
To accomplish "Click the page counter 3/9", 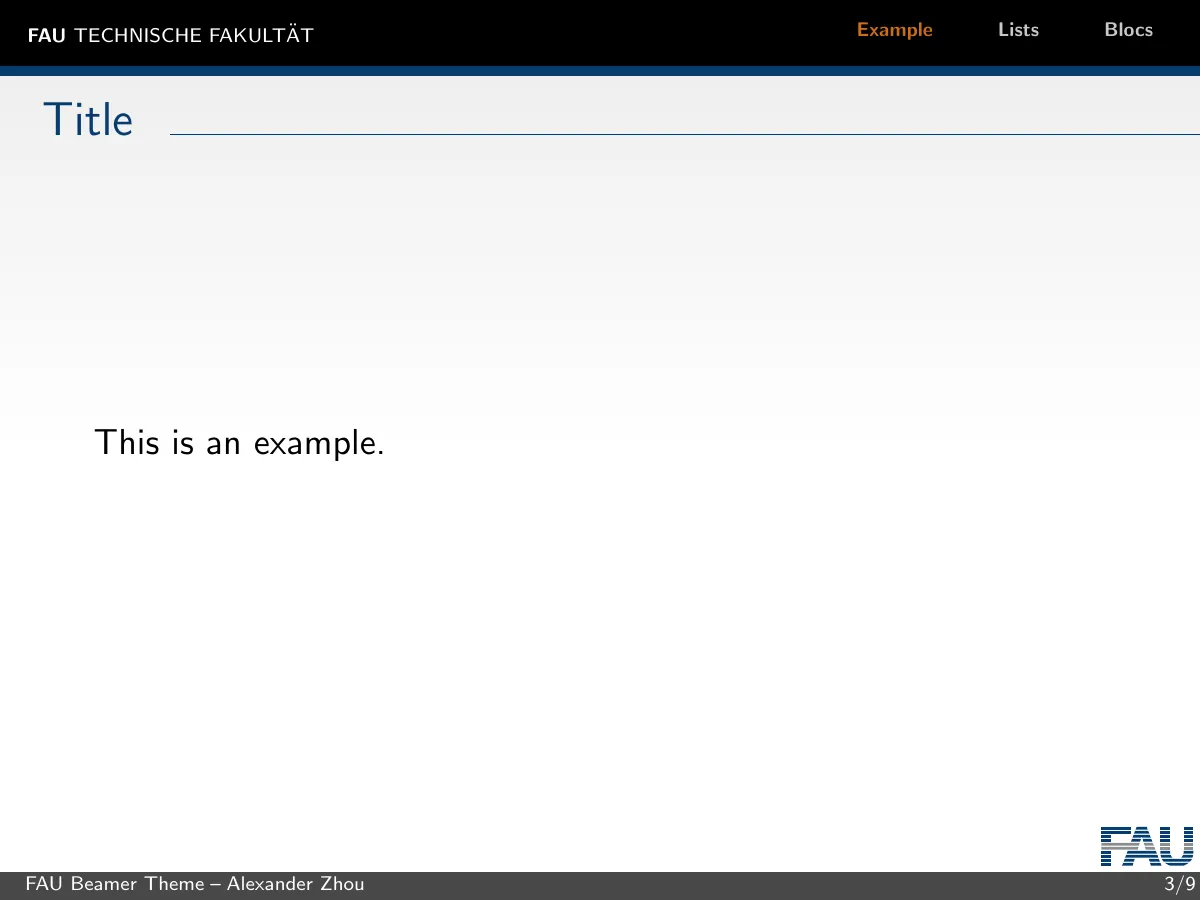I will [x=1180, y=884].
